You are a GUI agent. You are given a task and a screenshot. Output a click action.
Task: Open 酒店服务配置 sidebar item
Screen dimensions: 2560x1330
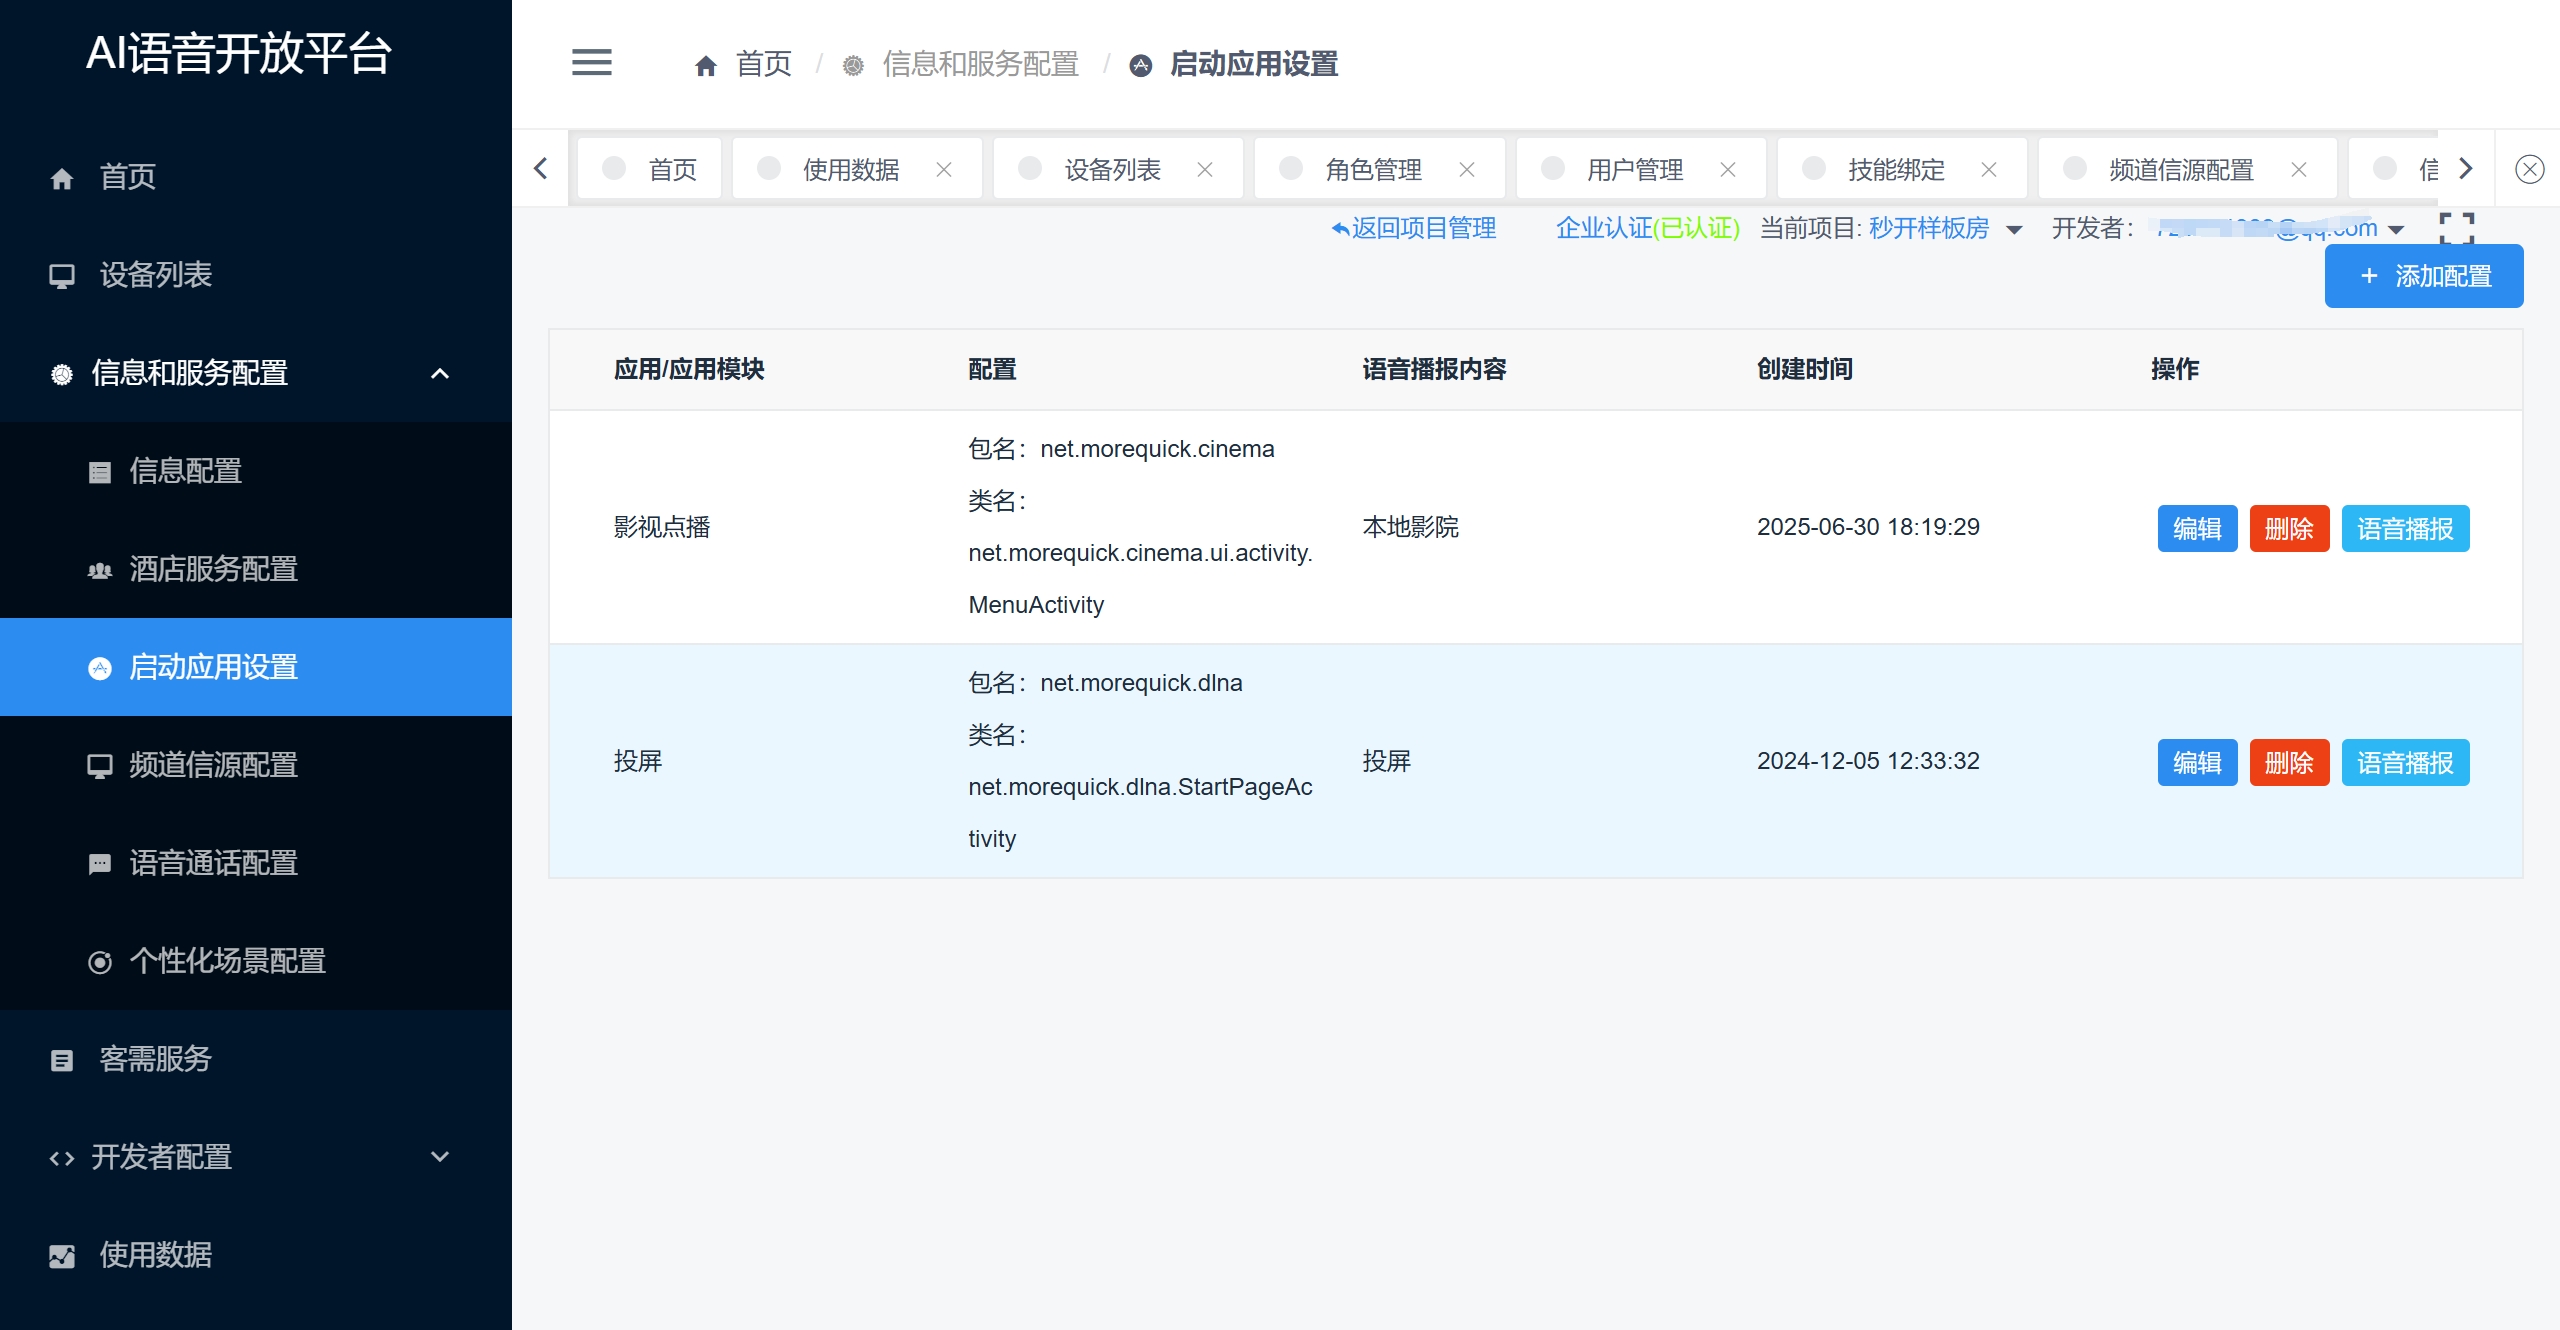pos(213,569)
